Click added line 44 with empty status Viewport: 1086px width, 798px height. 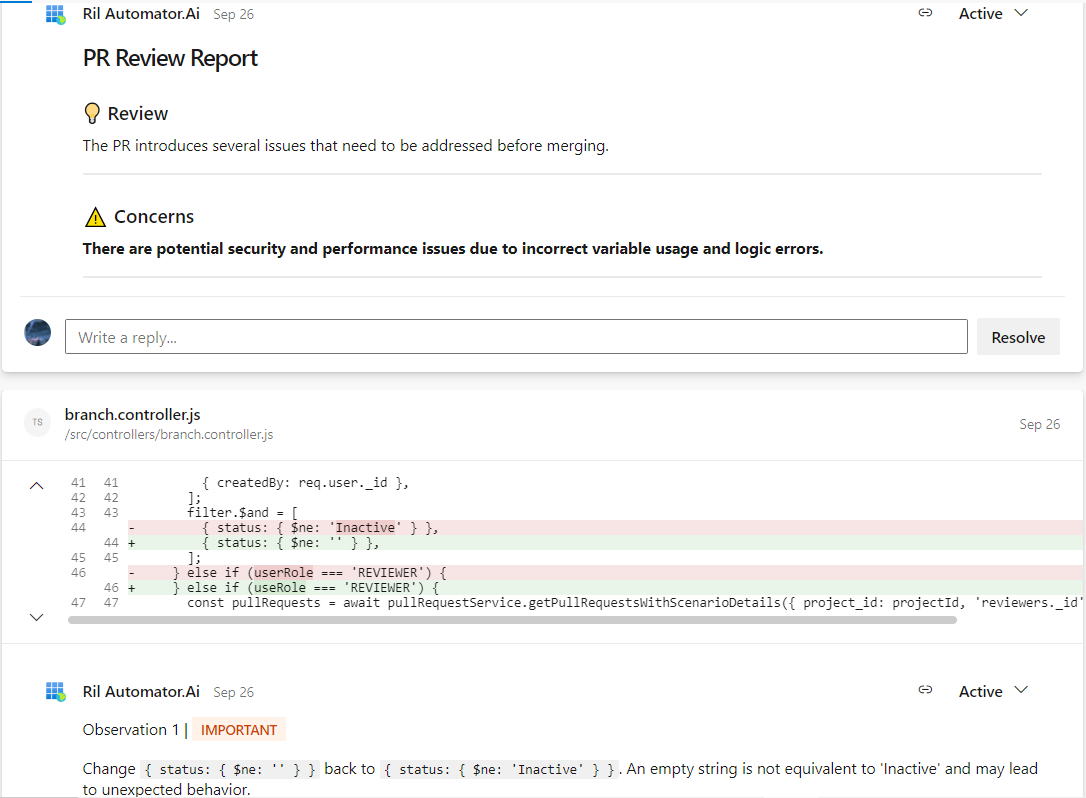(x=605, y=543)
